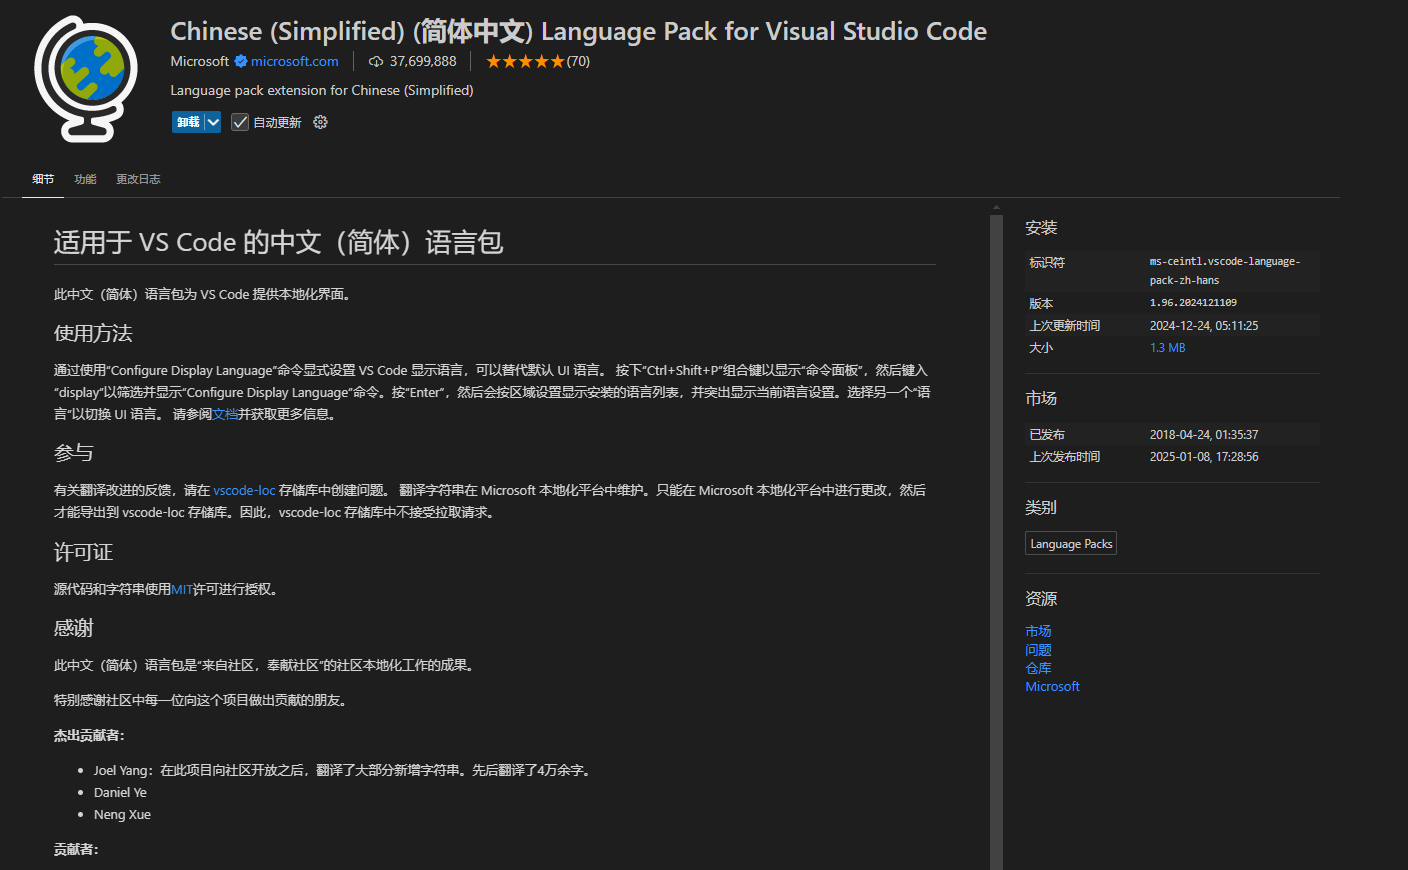Click the readme vertical scrollbar
Screen dimensions: 1408x870
click(996, 540)
